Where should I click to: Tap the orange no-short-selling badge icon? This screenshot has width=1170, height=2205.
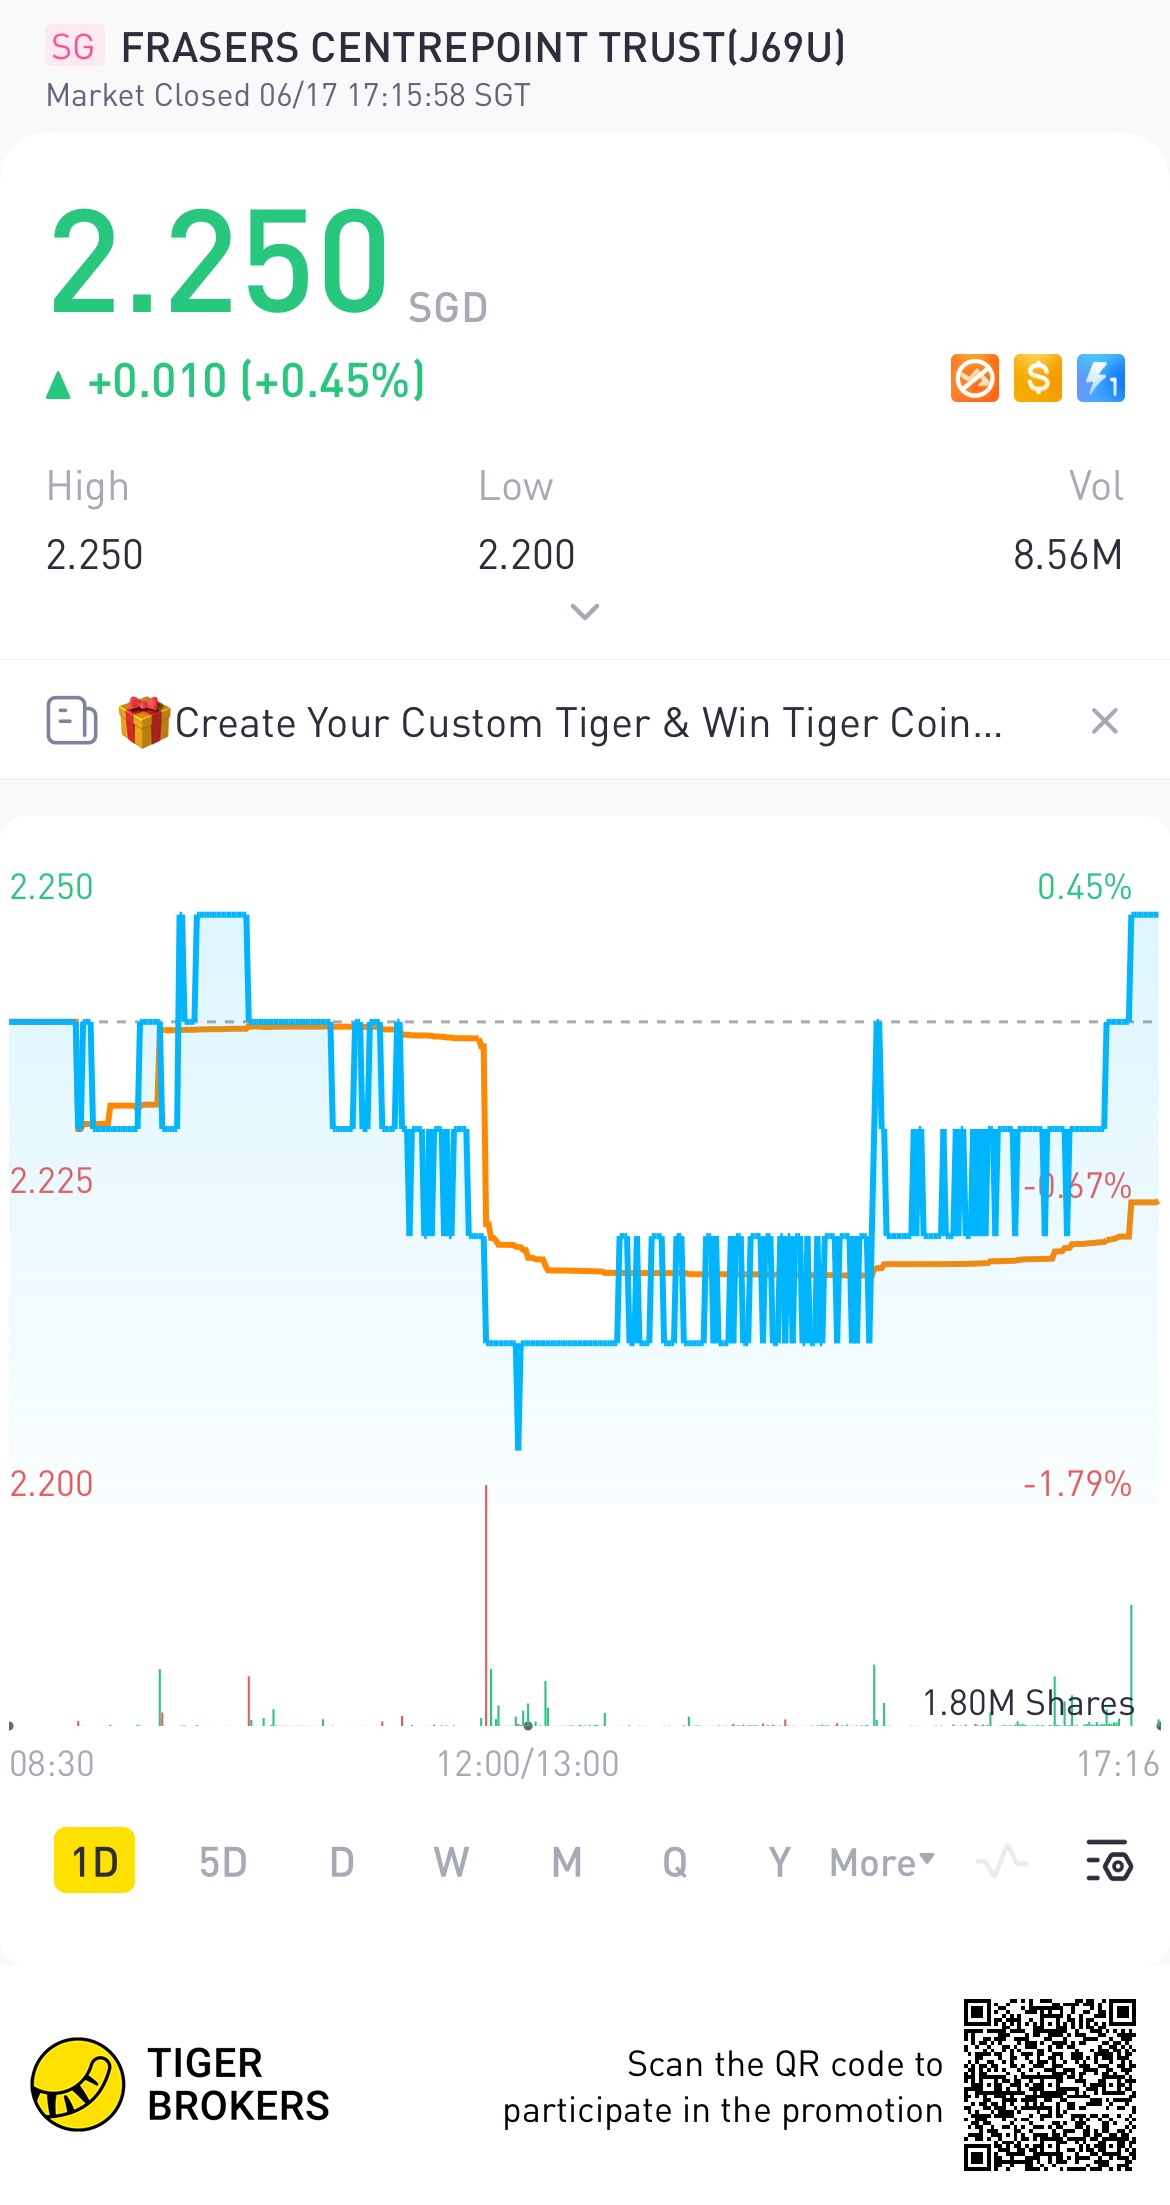click(x=974, y=379)
